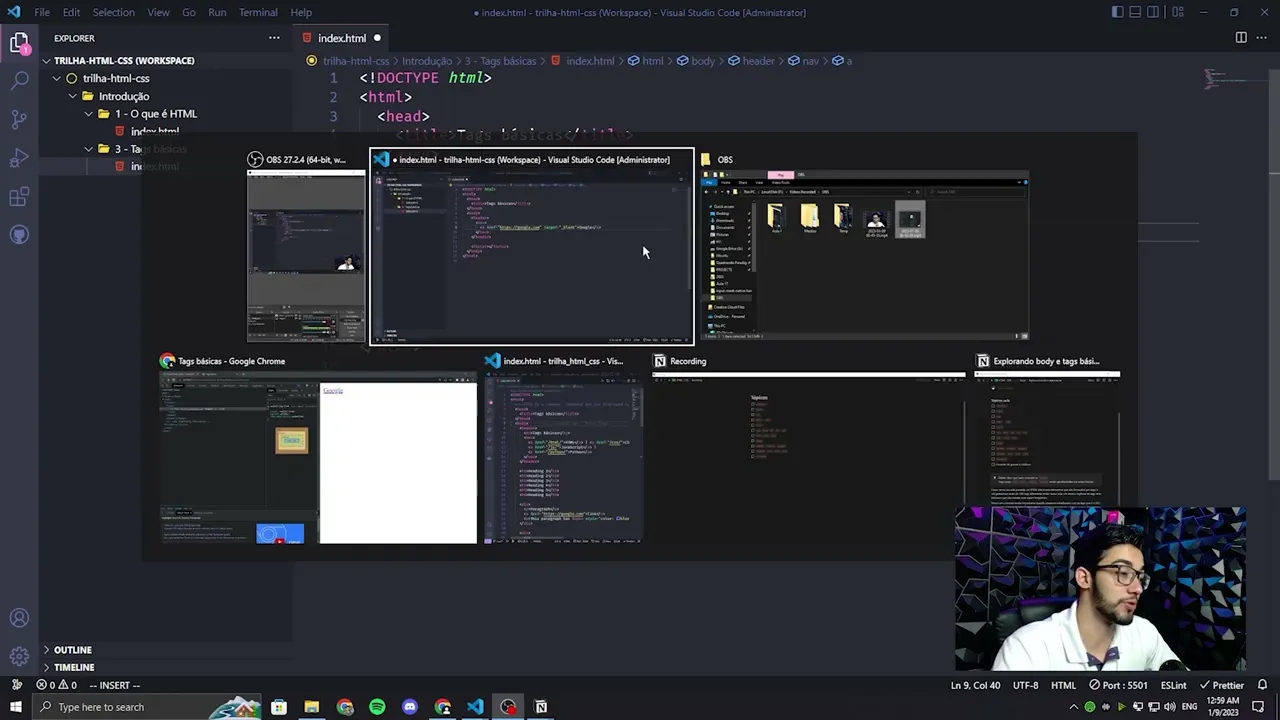Toggle the bottom Panel visibility
Screen dimensions: 1280x720
coord(1135,12)
